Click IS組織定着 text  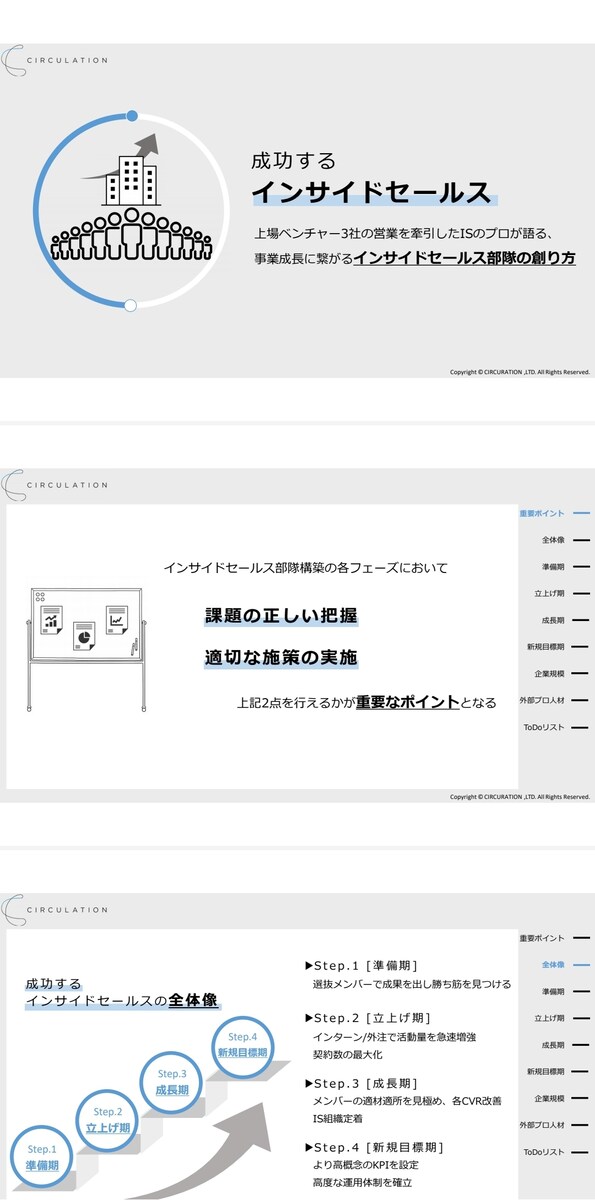(x=340, y=1119)
